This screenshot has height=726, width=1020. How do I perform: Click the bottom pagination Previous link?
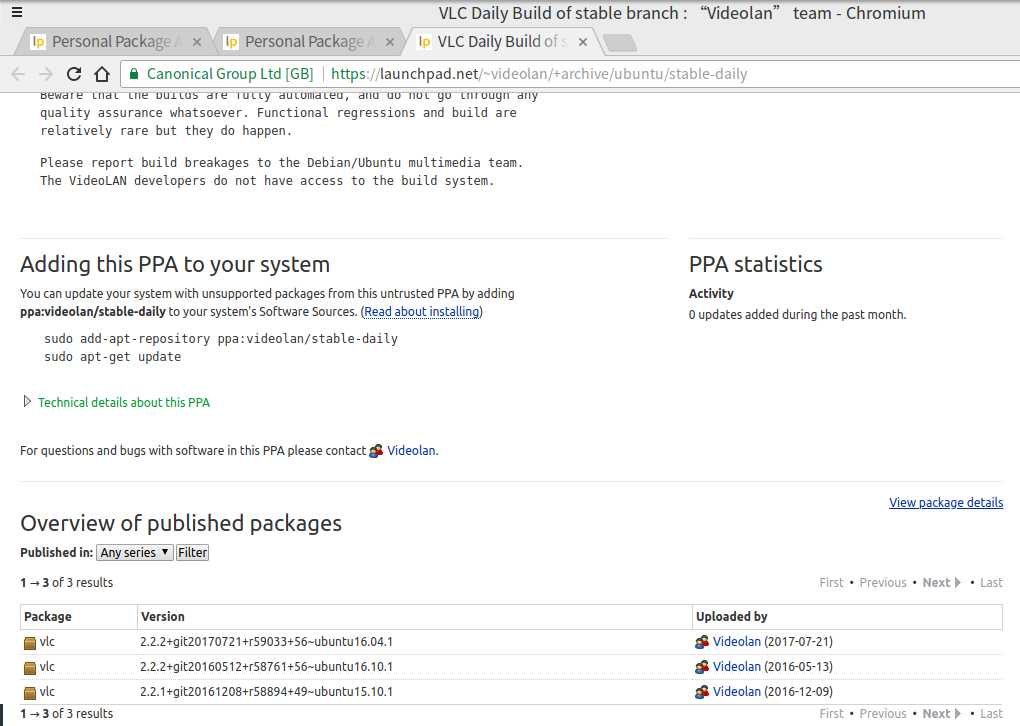click(883, 714)
